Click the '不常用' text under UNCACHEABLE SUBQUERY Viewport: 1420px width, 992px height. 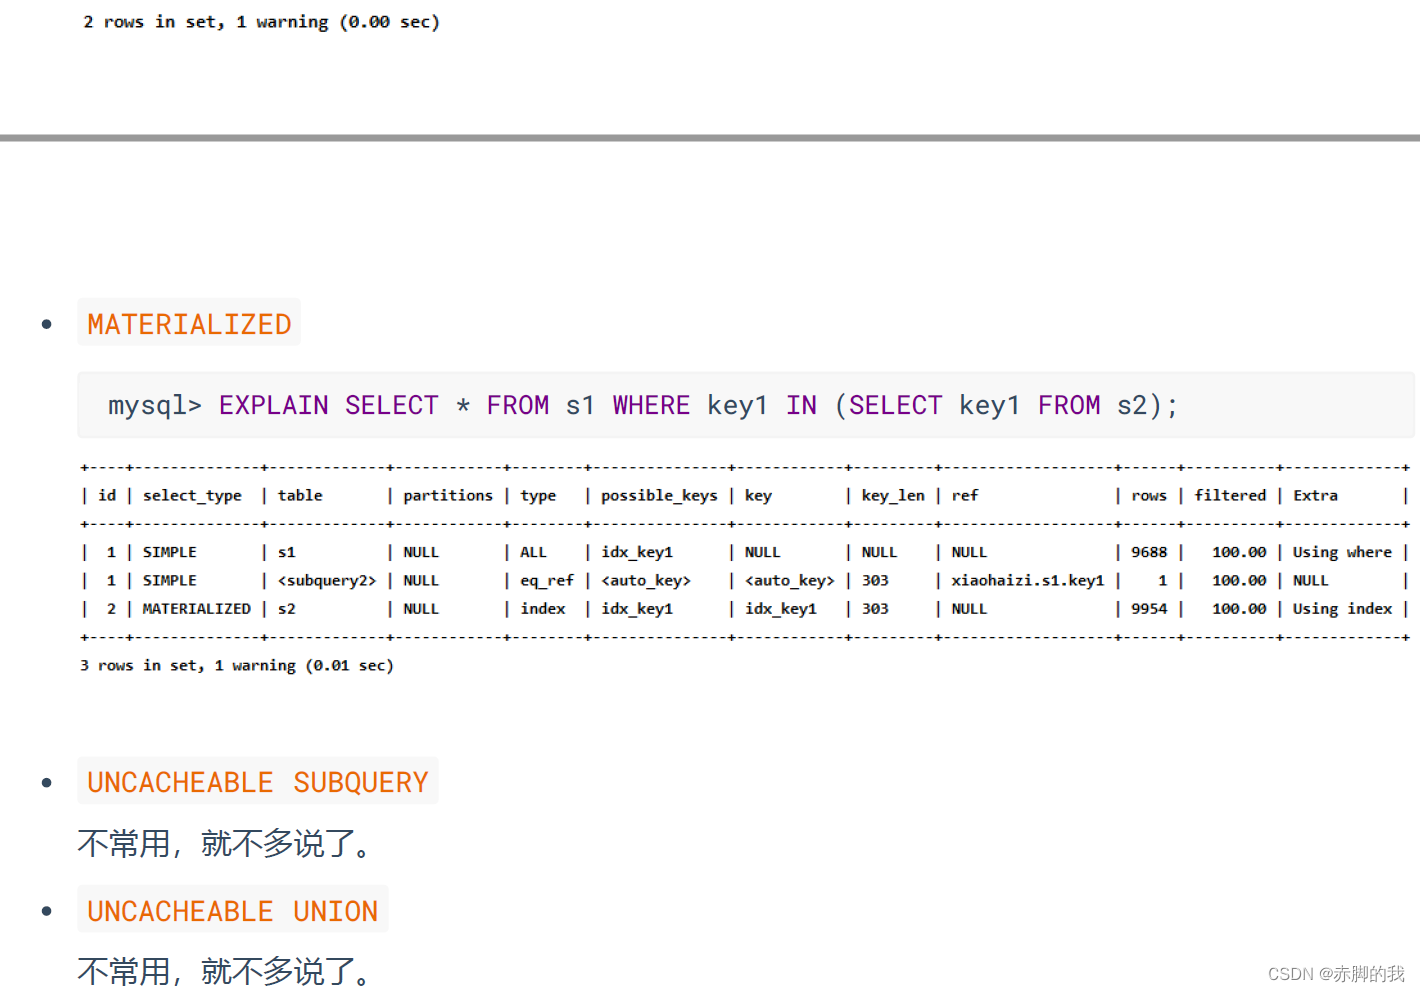(124, 843)
